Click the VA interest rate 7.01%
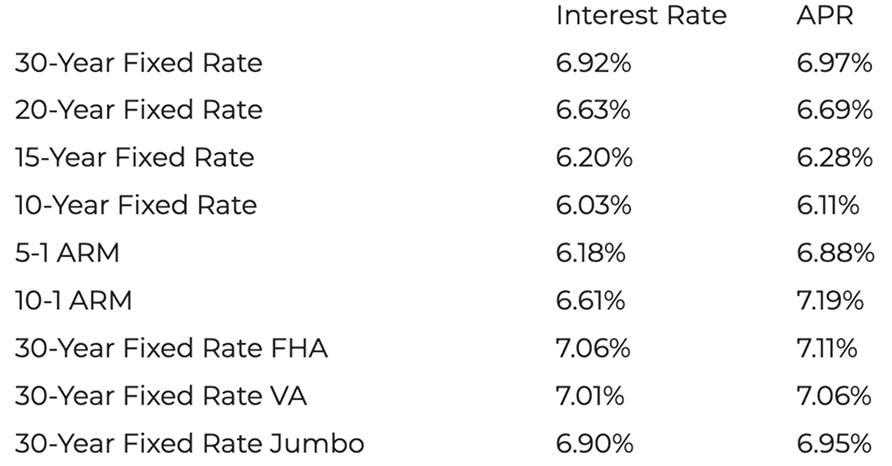 tap(589, 396)
